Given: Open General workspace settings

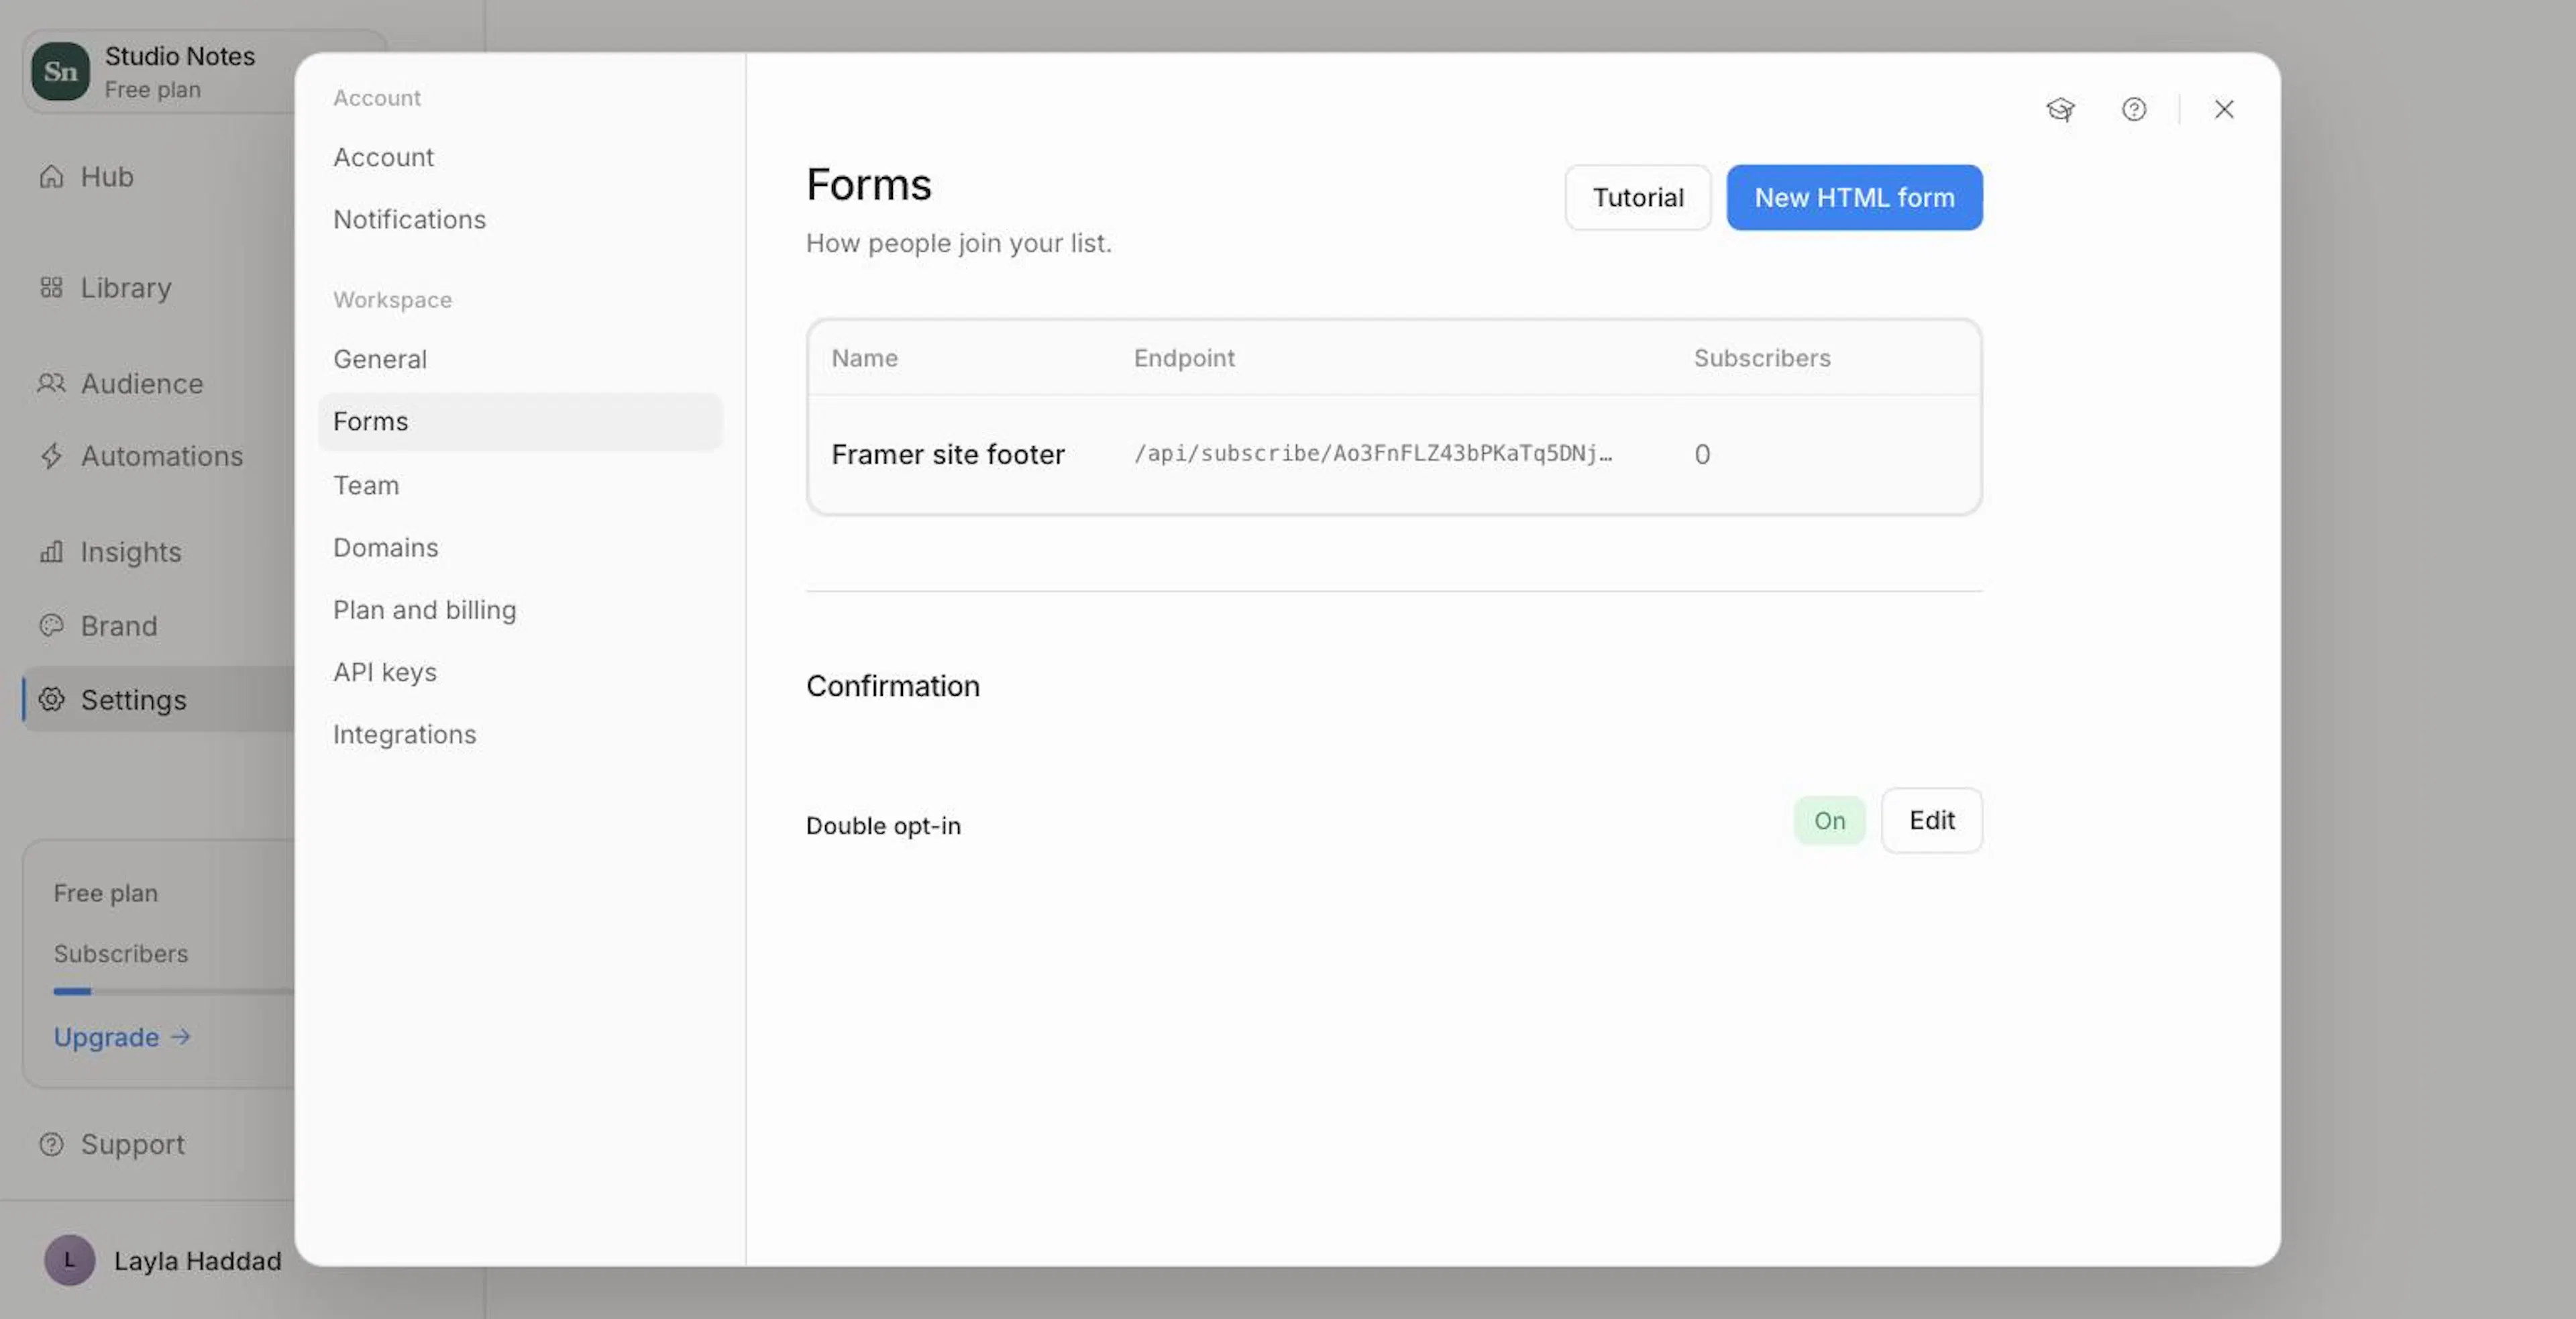Looking at the screenshot, I should [x=520, y=359].
